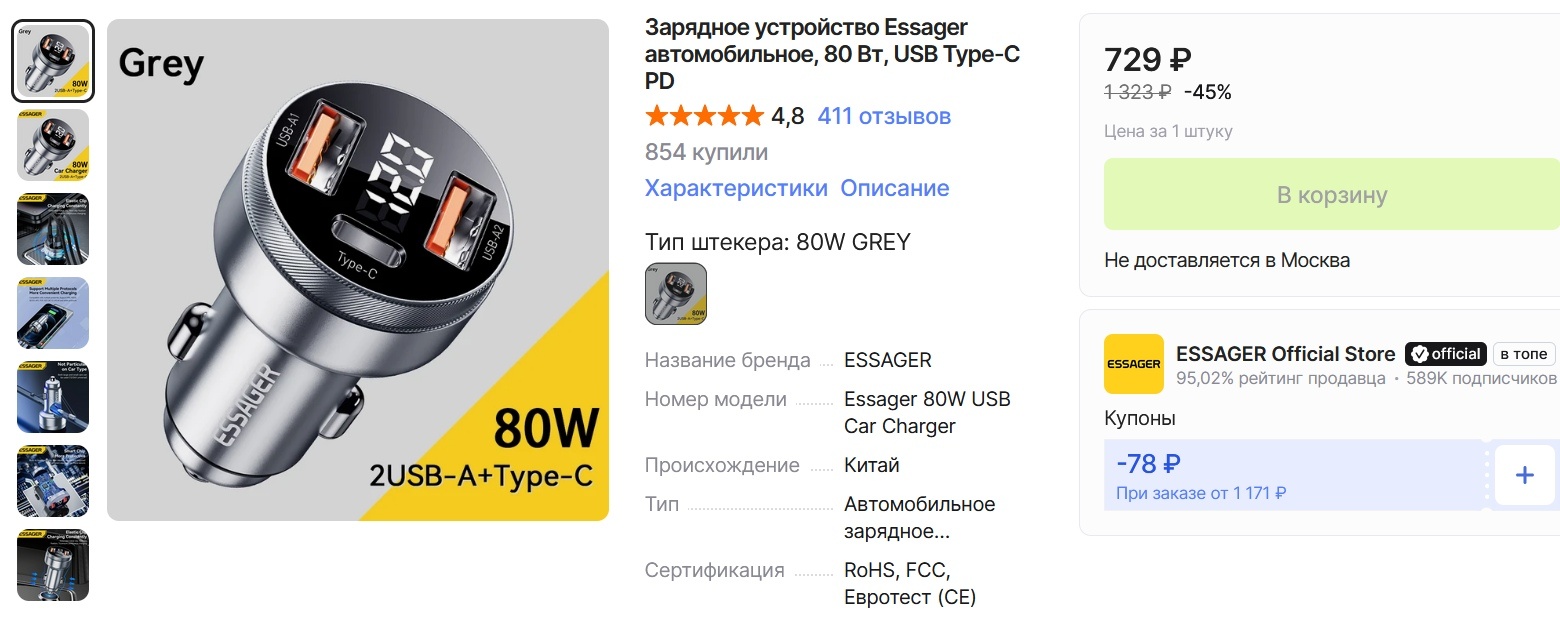1560x618 pixels.
Task: Open the second «80W Car Charger» thumbnail
Action: [52, 145]
